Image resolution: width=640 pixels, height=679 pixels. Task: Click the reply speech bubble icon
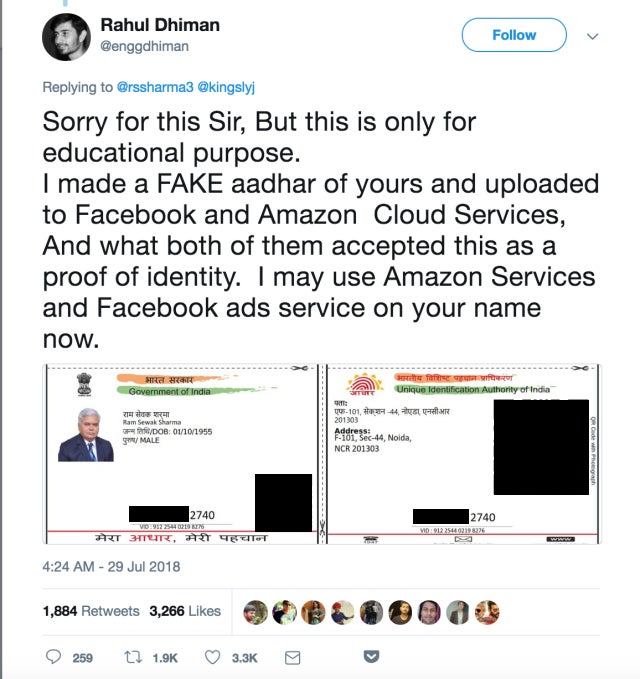tap(53, 656)
